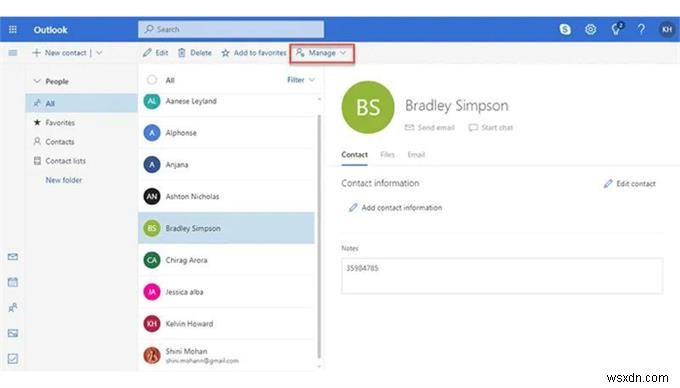Click the large BS profile circle
Image resolution: width=680 pixels, height=388 pixels.
368,107
